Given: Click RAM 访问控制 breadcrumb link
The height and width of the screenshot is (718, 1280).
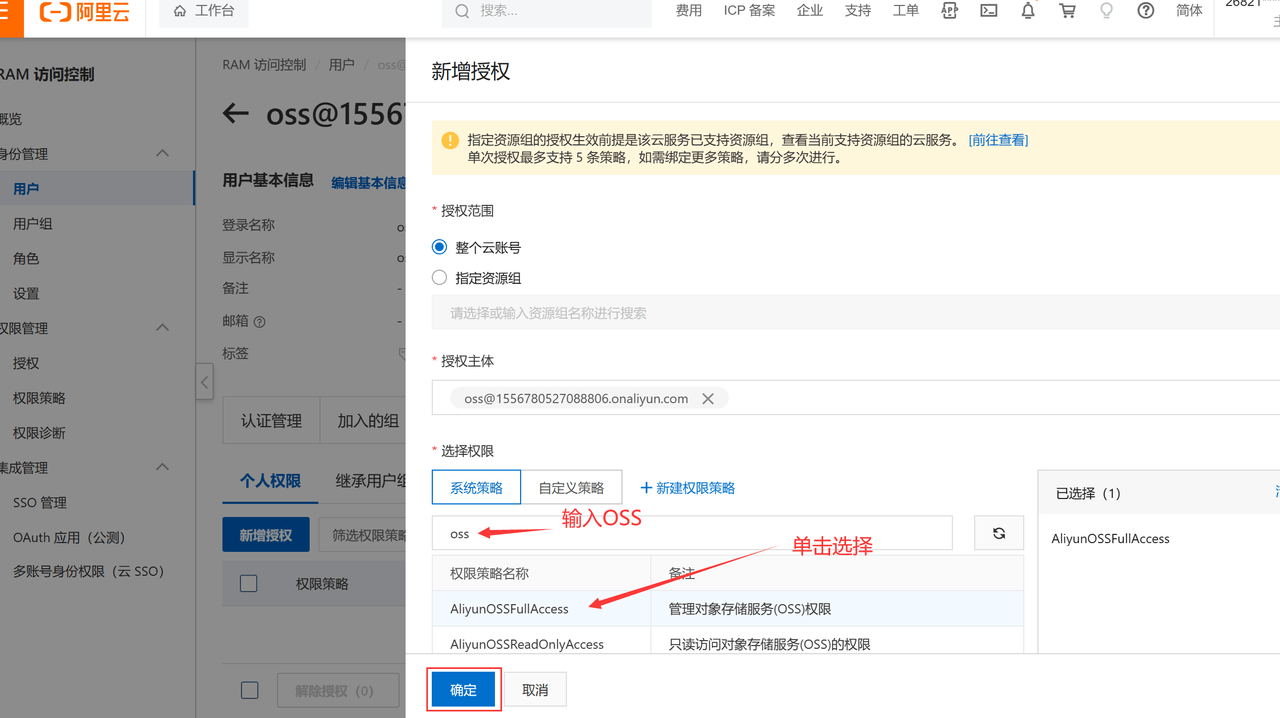Looking at the screenshot, I should coord(264,65).
